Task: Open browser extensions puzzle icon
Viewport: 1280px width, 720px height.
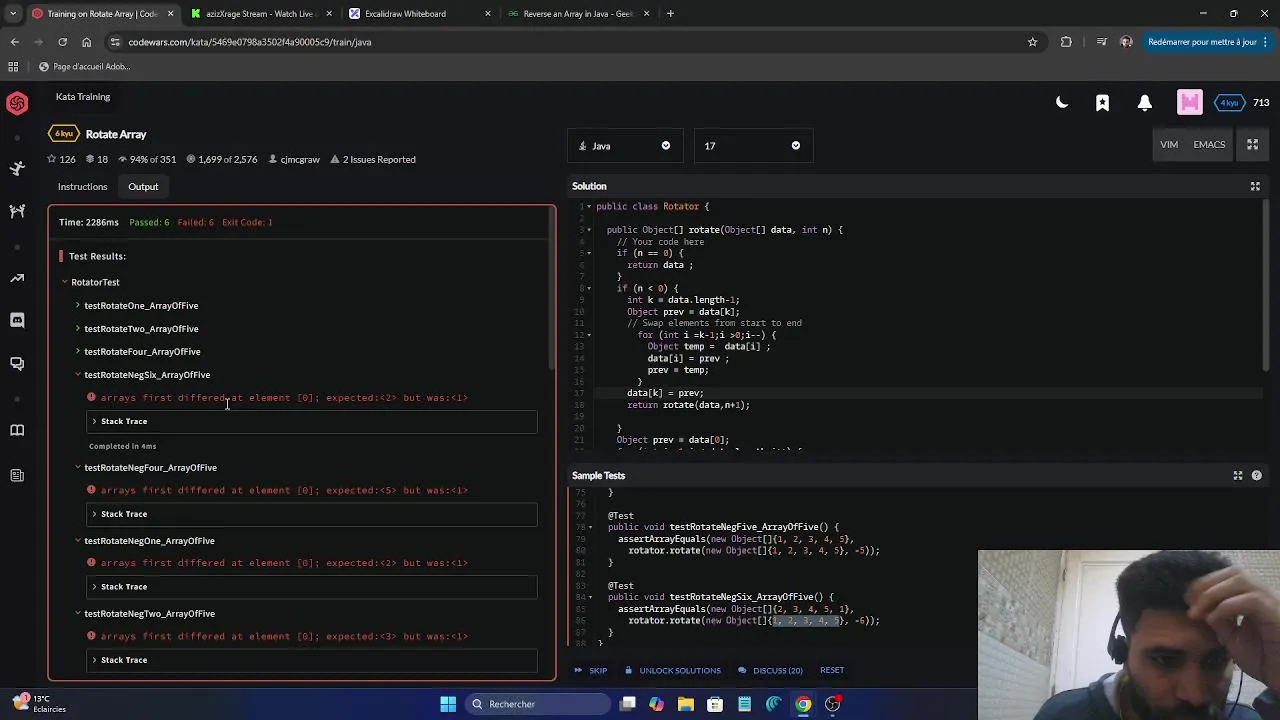Action: point(1066,42)
